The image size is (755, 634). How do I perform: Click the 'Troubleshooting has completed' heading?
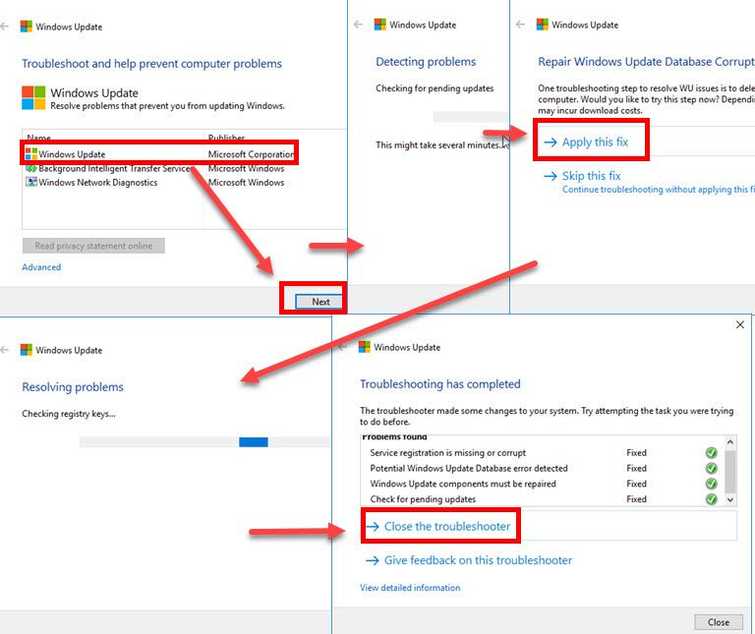(x=440, y=384)
